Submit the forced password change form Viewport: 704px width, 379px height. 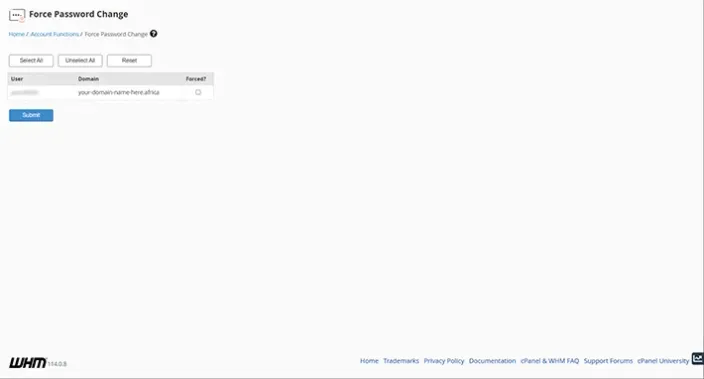pyautogui.click(x=31, y=115)
